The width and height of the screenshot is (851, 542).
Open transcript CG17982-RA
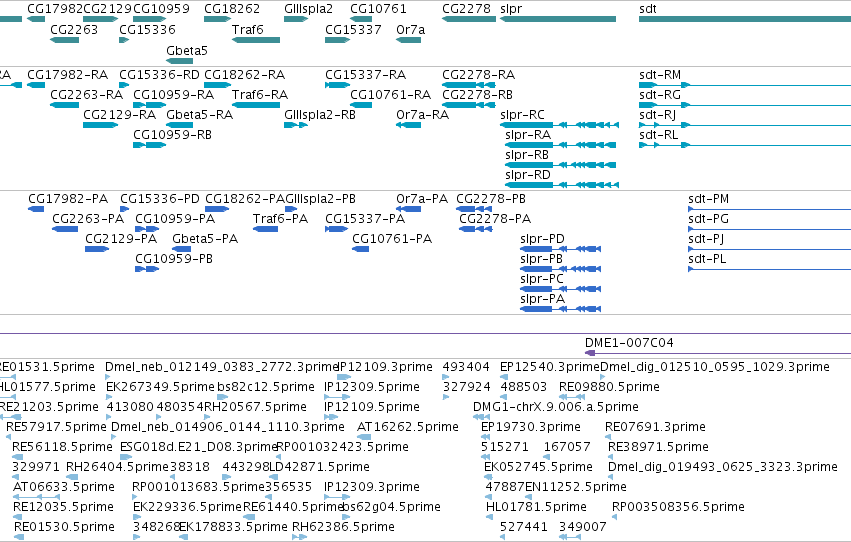67,74
